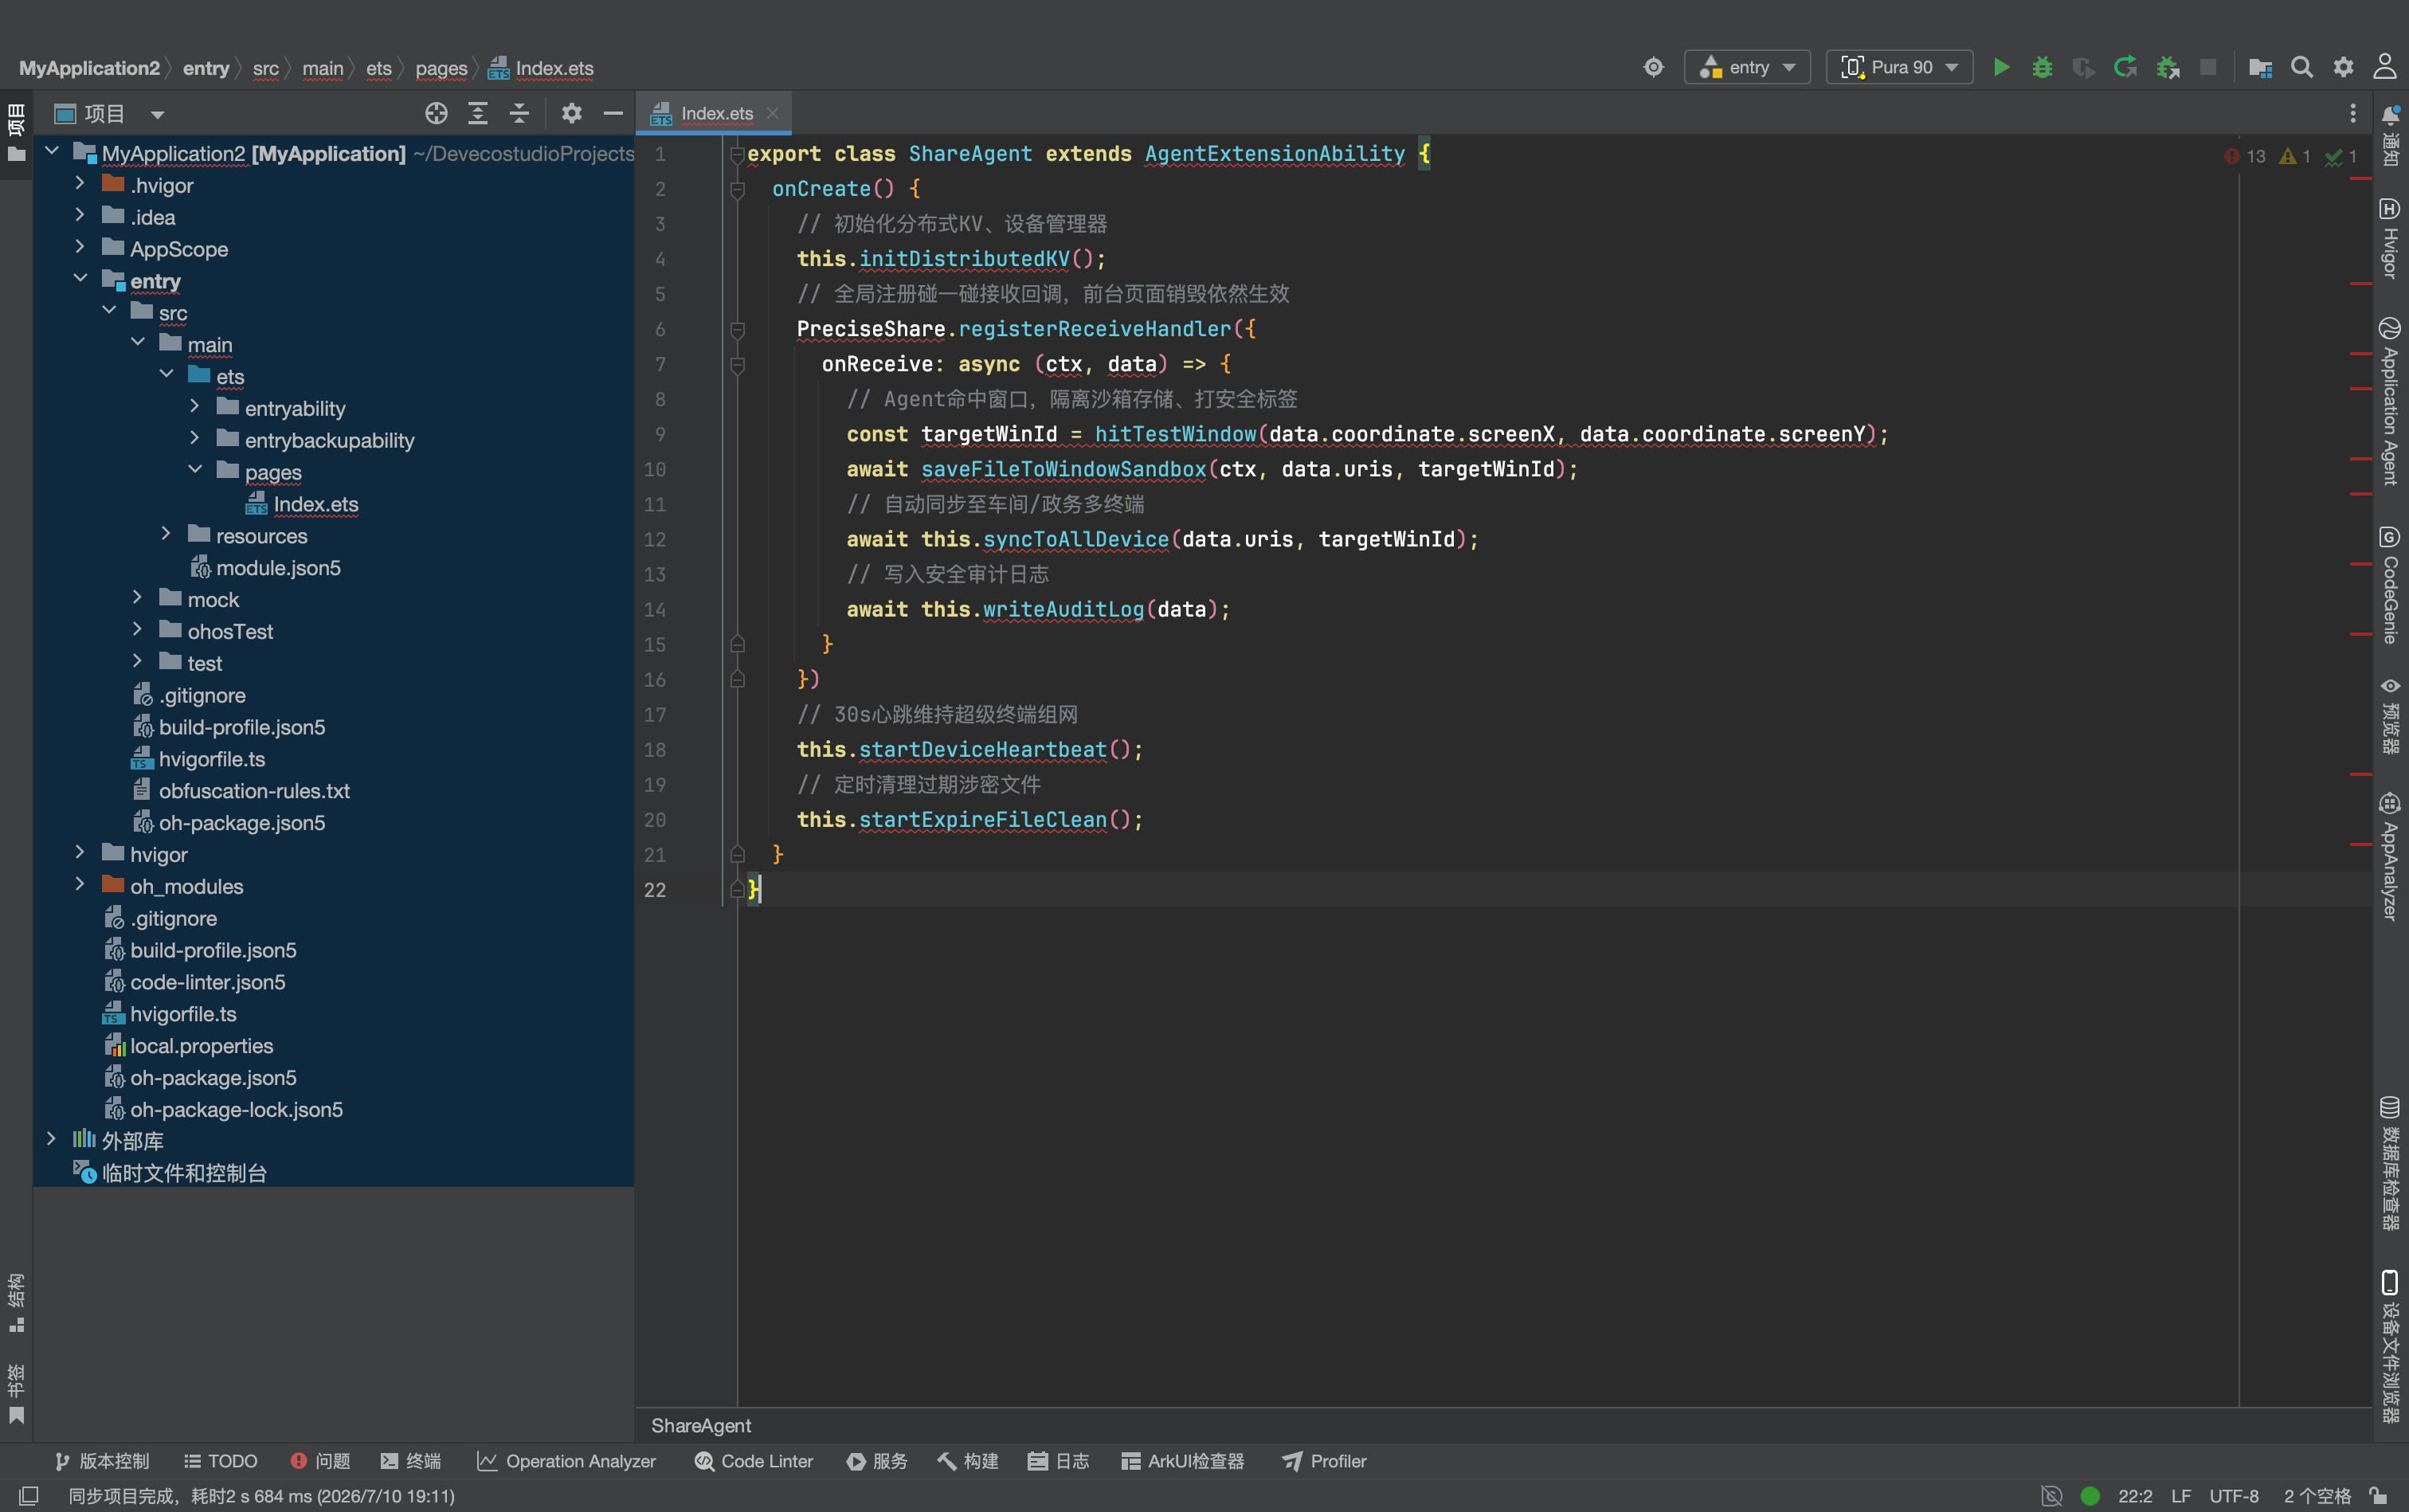Expand the AppScope folder
This screenshot has height=1512, width=2409.
80,248
